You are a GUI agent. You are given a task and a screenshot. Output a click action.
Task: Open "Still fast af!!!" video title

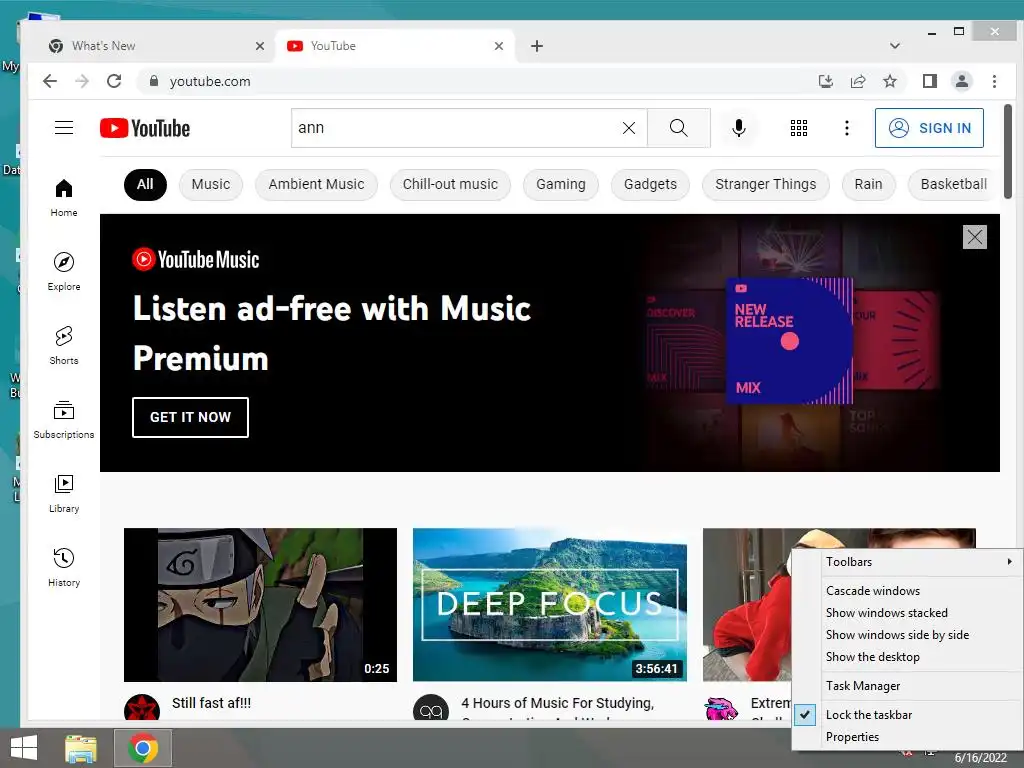[211, 703]
